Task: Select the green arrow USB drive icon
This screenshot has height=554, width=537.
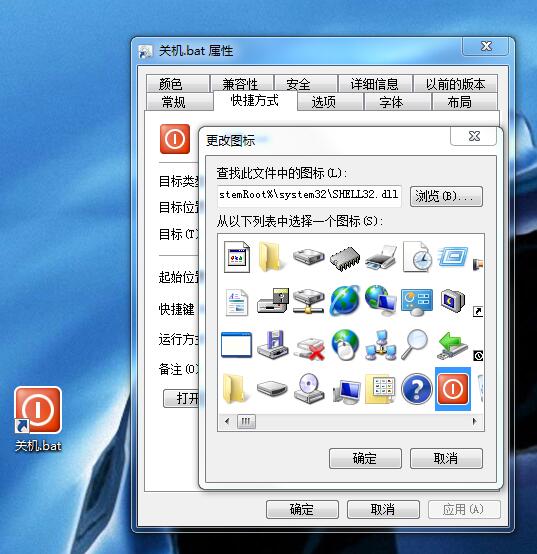Action: pos(453,346)
